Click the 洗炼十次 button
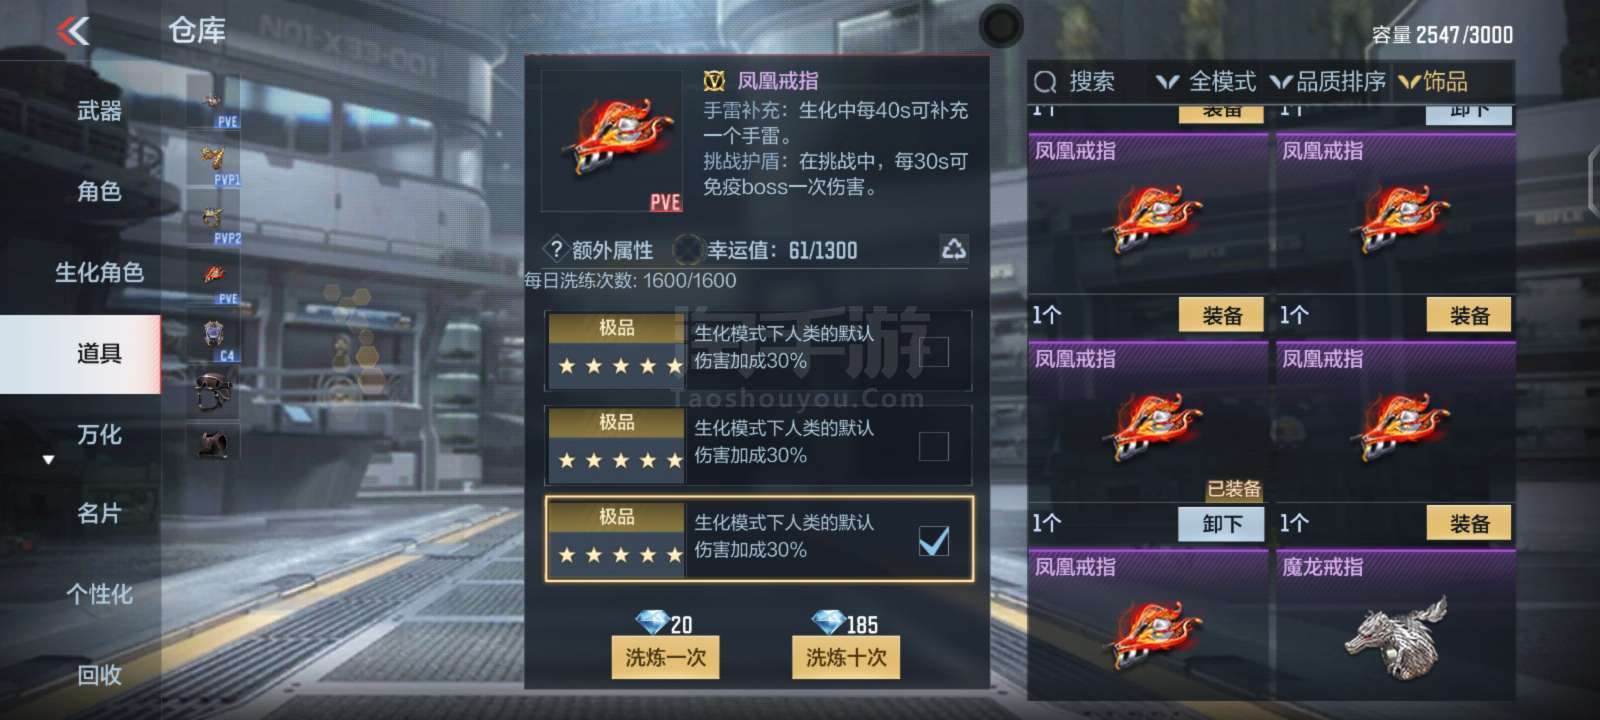 [x=846, y=657]
